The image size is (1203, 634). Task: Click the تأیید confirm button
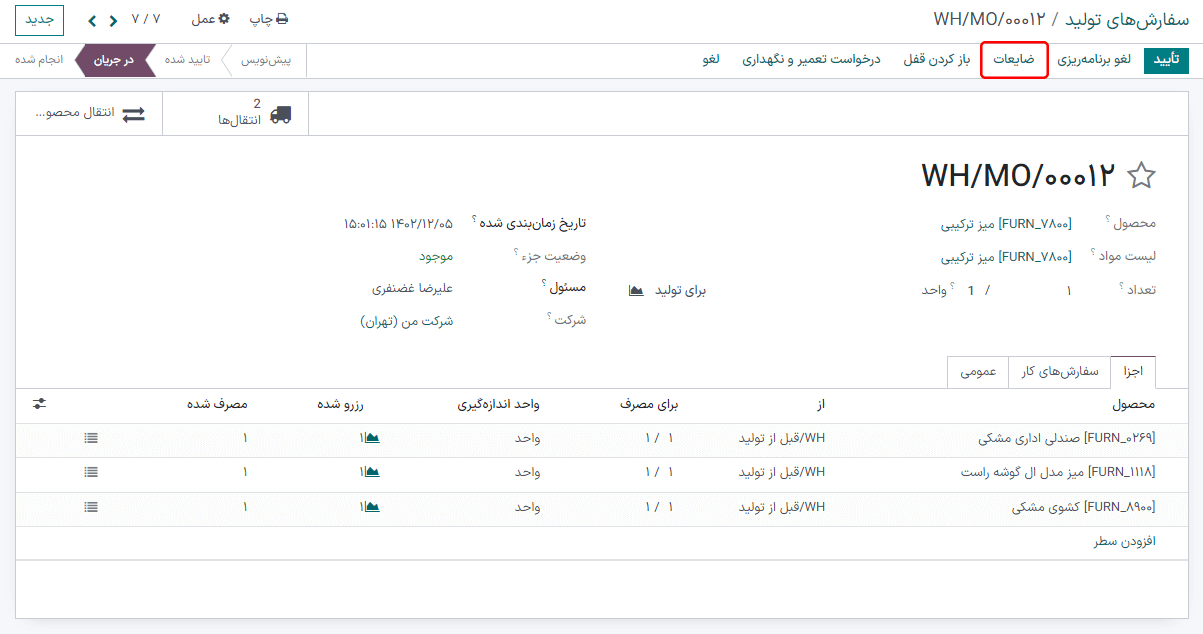click(x=1166, y=60)
